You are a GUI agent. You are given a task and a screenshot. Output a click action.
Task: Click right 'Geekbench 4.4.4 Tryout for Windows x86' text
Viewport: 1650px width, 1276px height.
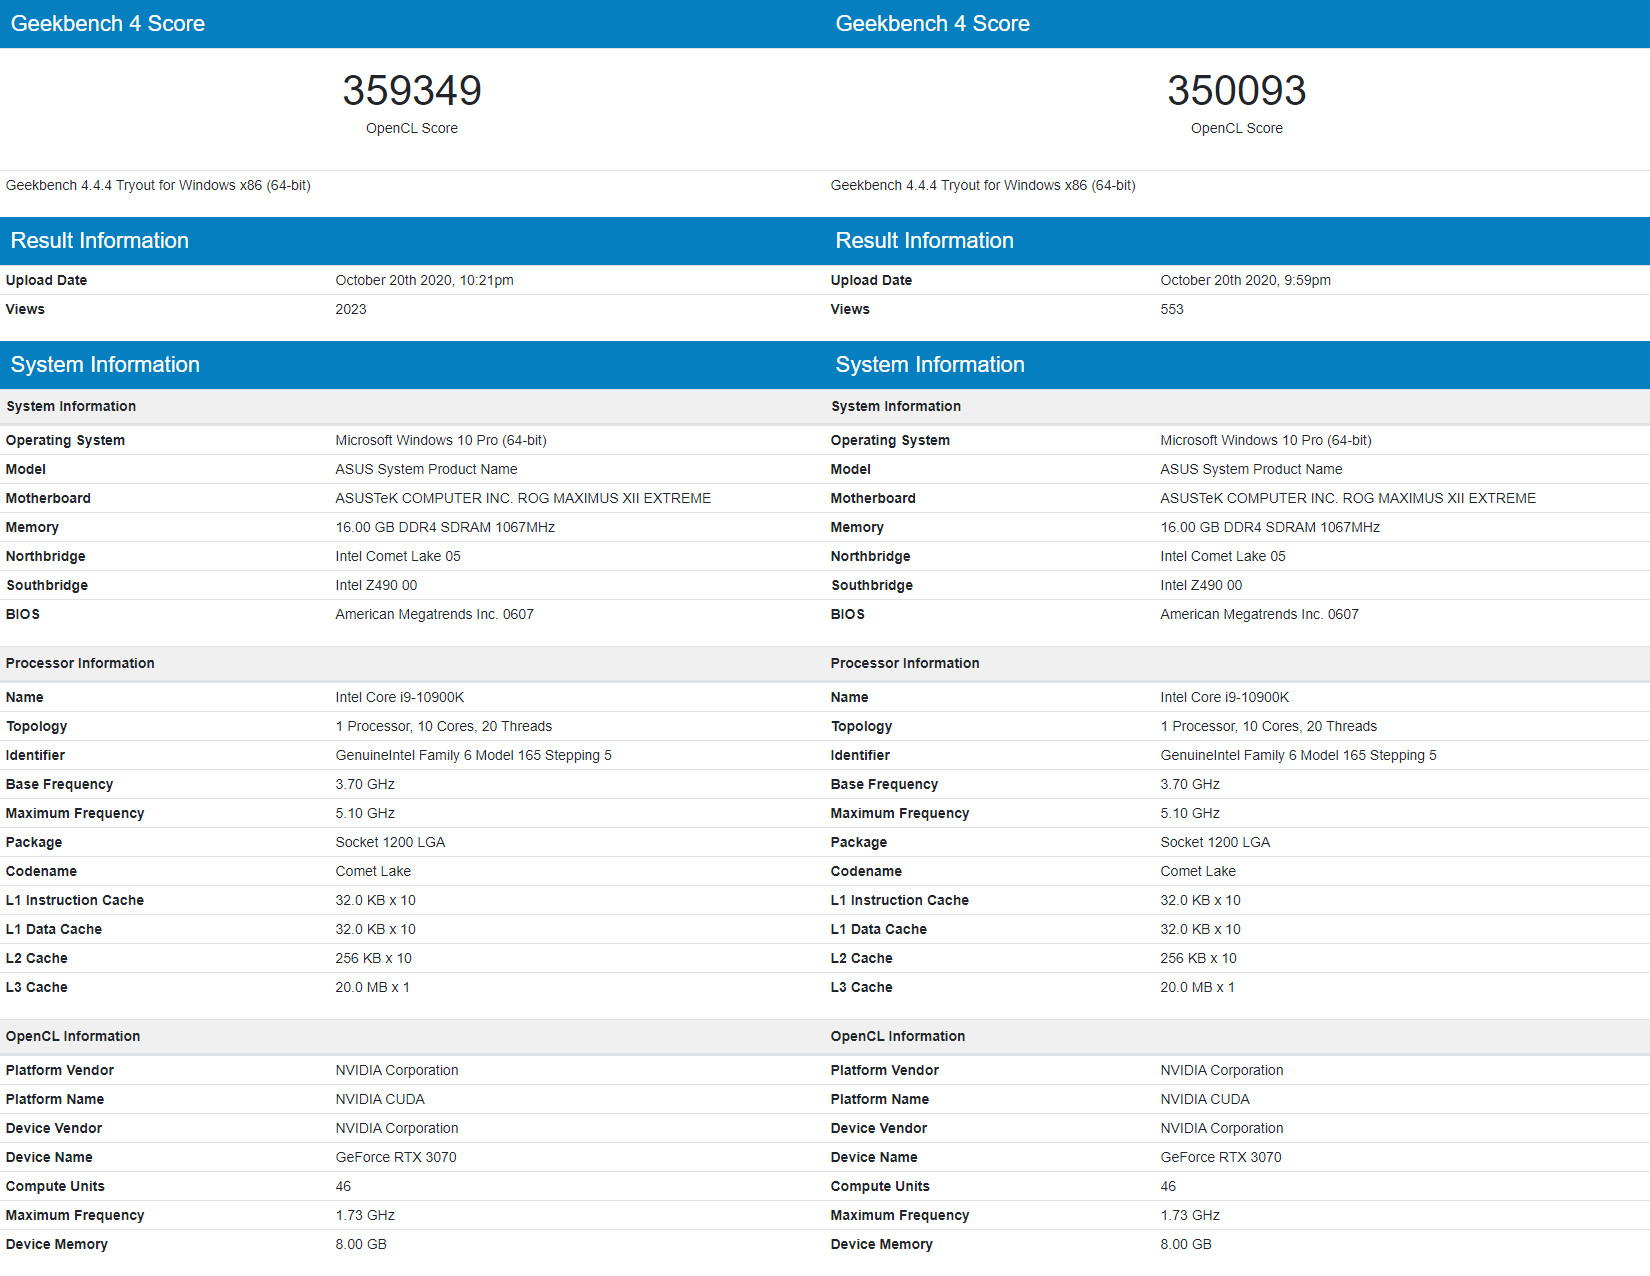tap(983, 185)
